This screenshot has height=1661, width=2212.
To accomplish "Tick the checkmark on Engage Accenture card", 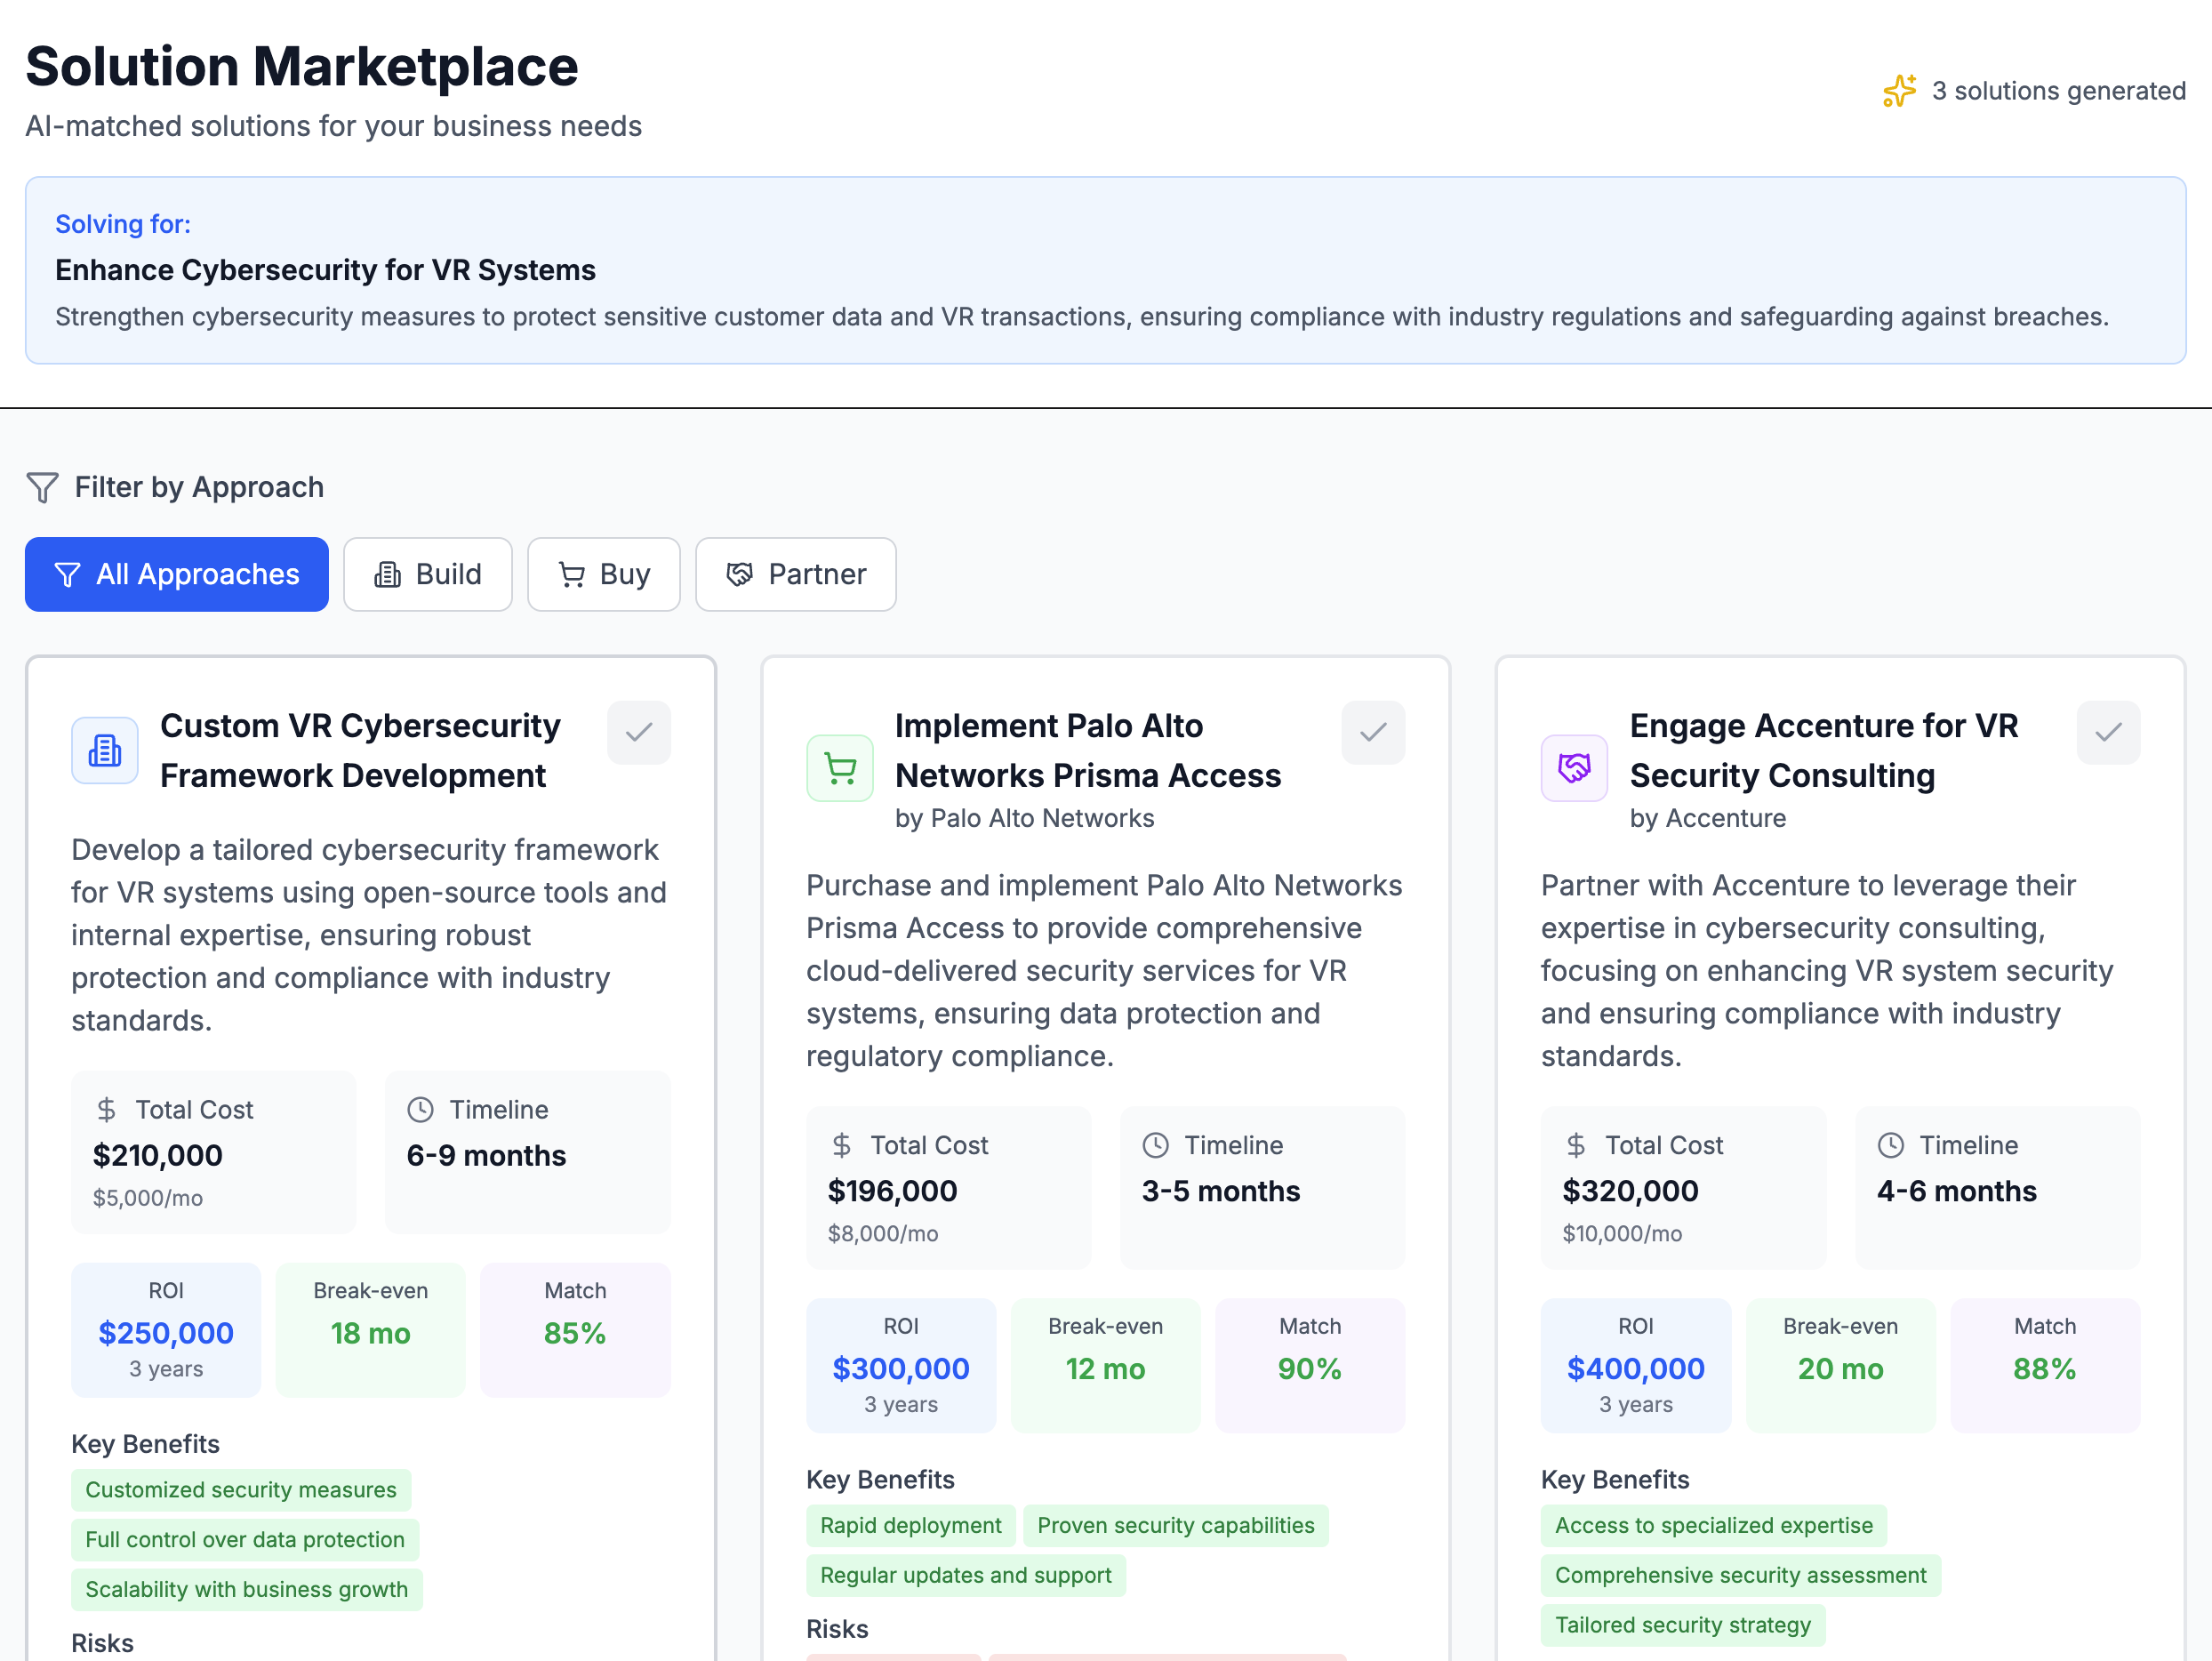I will pyautogui.click(x=2108, y=732).
